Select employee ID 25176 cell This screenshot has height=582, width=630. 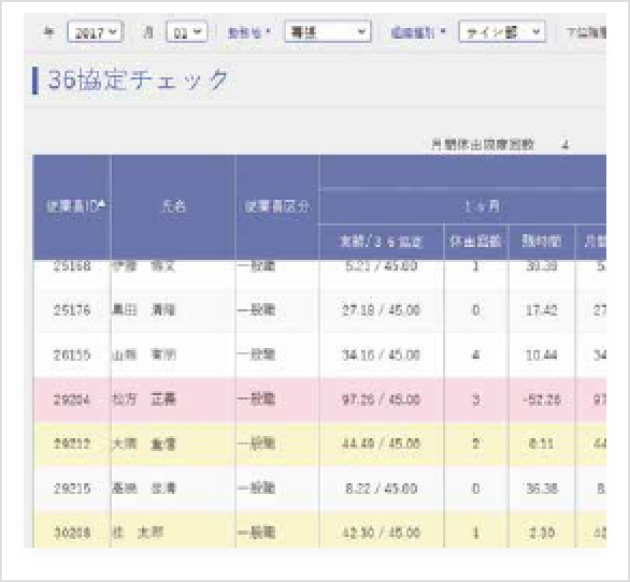[72, 310]
